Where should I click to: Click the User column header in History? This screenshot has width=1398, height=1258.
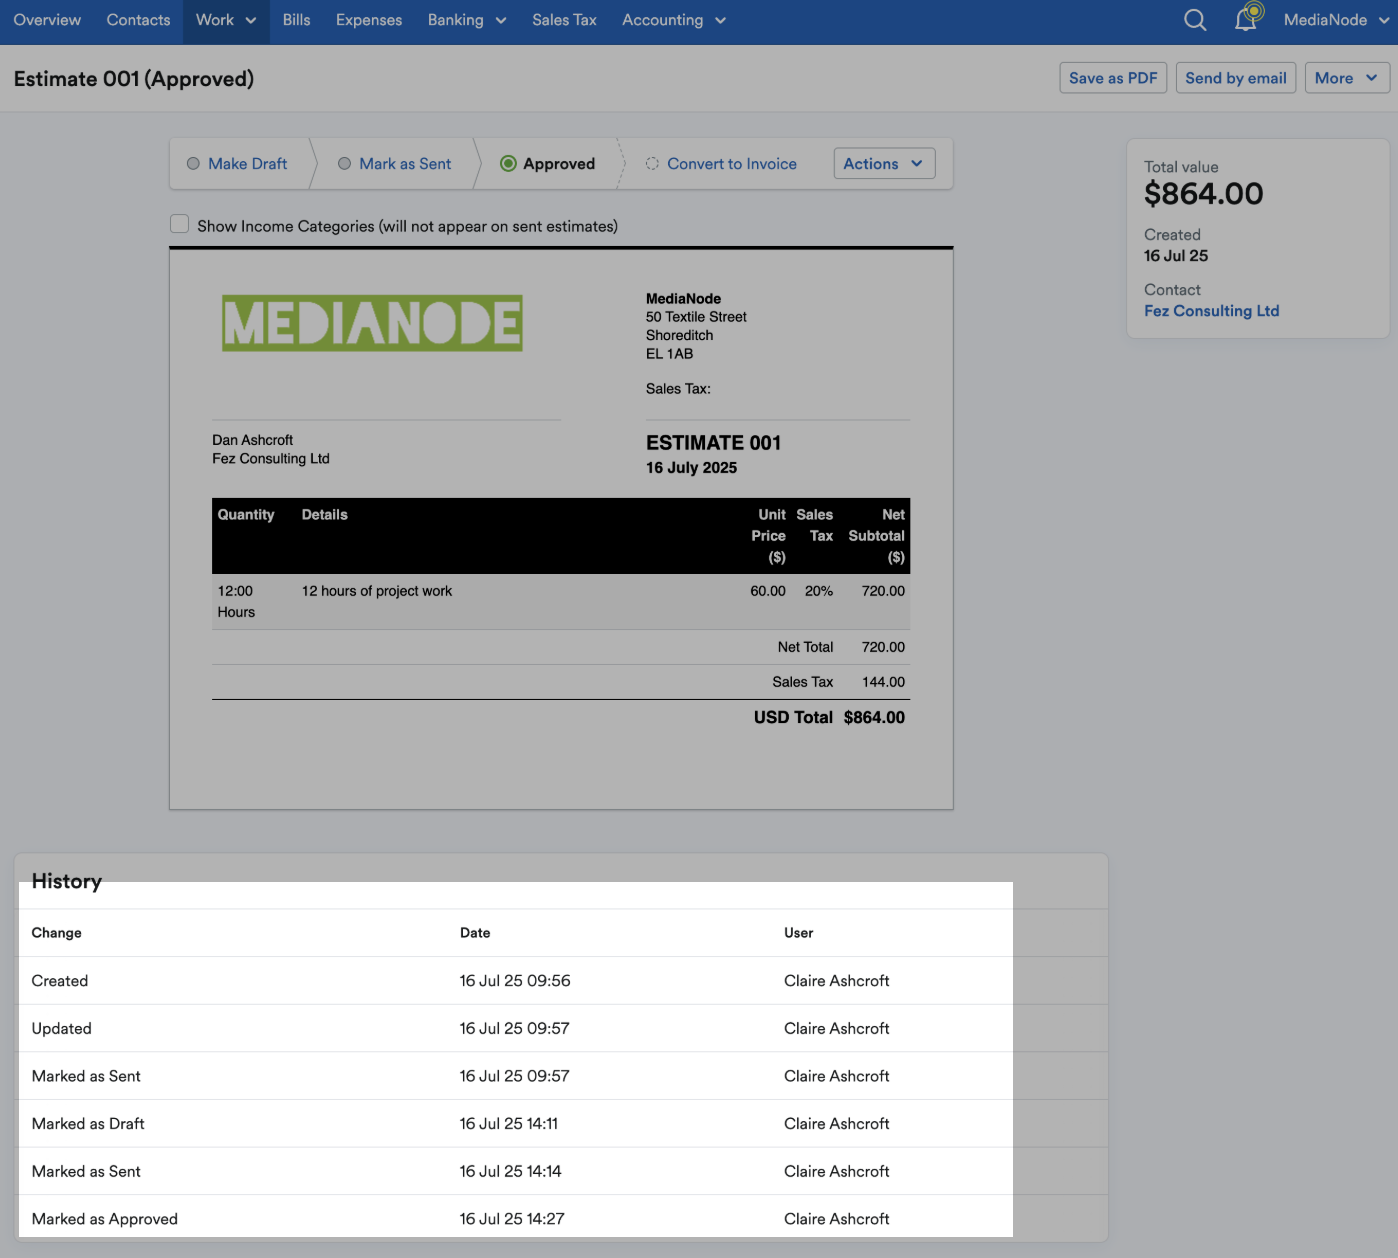798,933
